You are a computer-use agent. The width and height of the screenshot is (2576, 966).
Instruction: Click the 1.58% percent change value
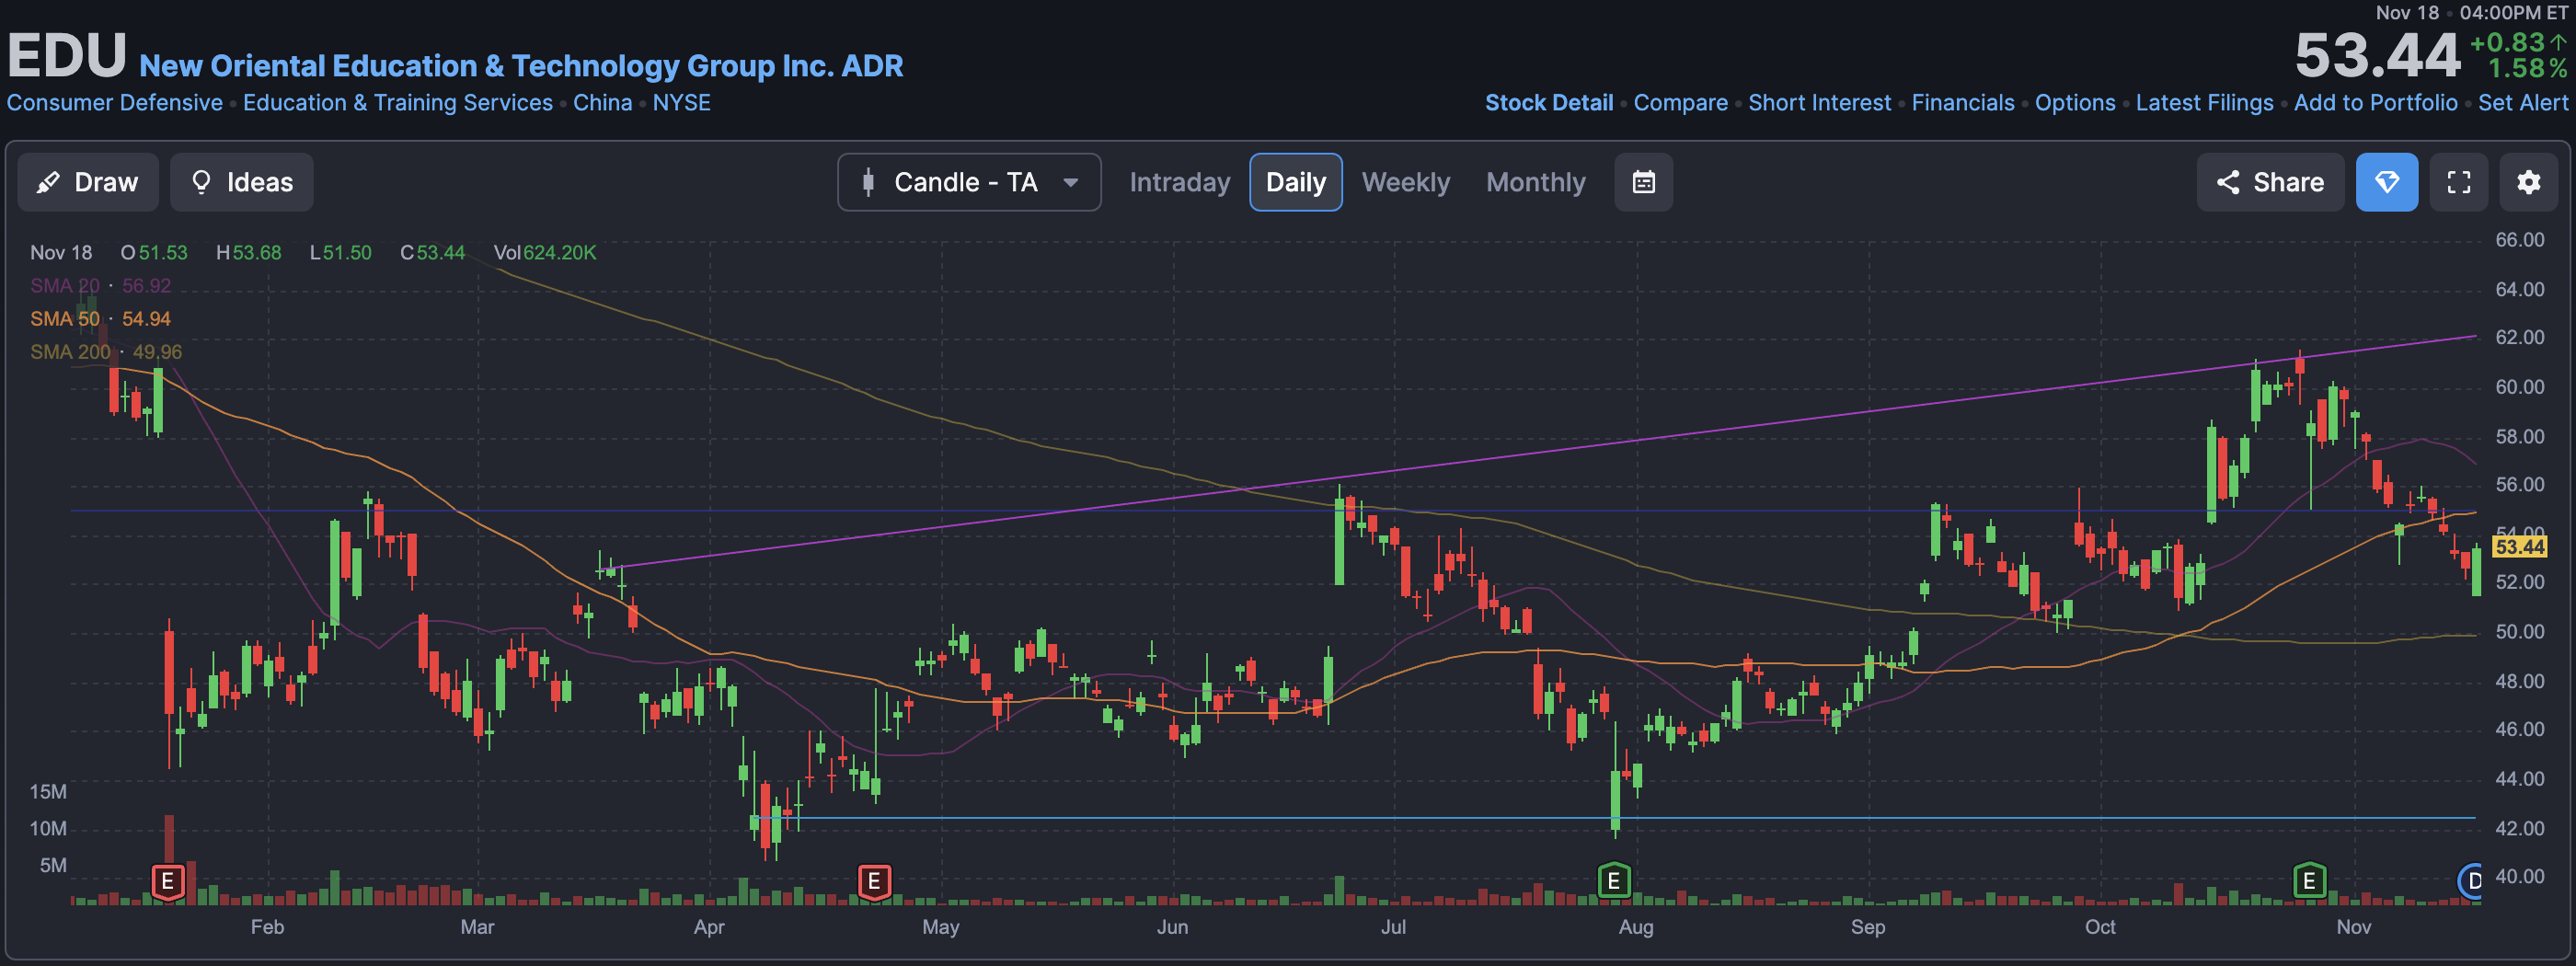(x=2526, y=69)
